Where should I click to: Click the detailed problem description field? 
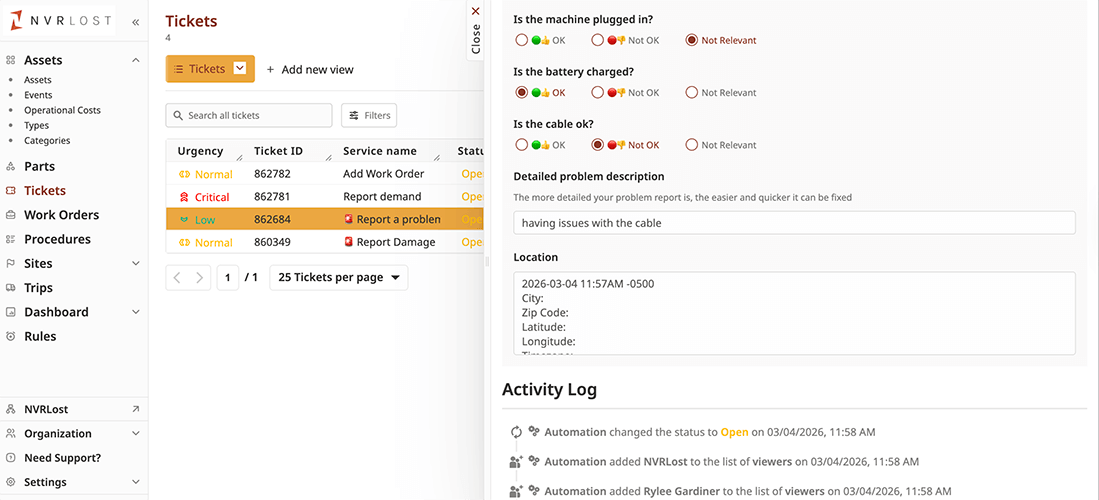794,223
